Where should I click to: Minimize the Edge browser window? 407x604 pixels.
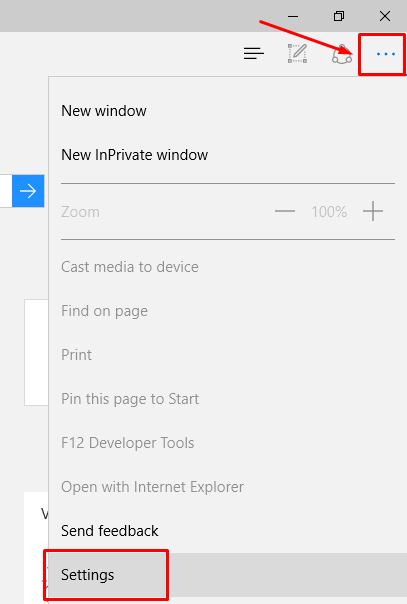pyautogui.click(x=293, y=16)
